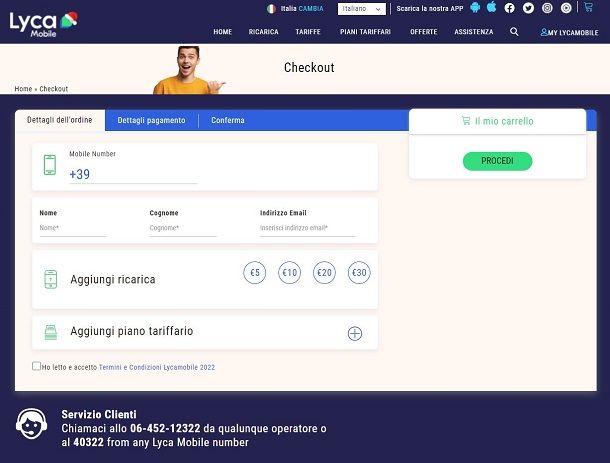Click the SIM icon next to Aggiungi piano tariffario
Image resolution: width=610 pixels, height=463 pixels.
coord(51,332)
